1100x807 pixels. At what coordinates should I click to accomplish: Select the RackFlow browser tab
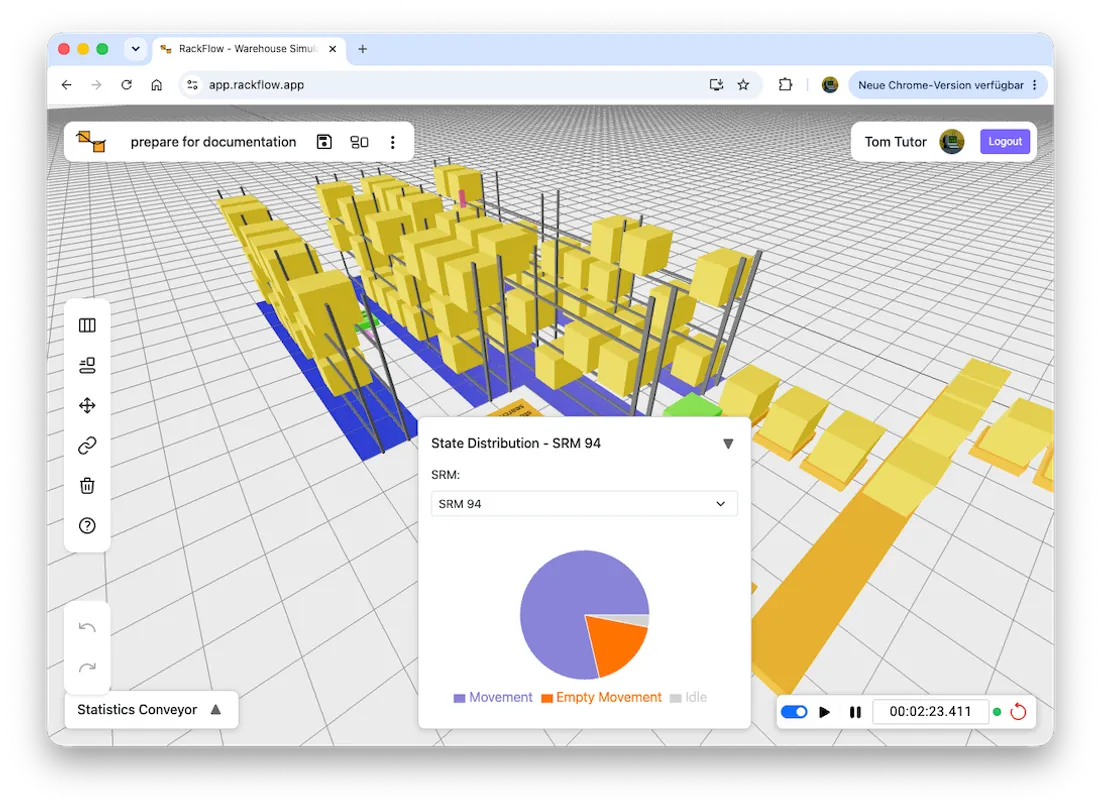248,49
